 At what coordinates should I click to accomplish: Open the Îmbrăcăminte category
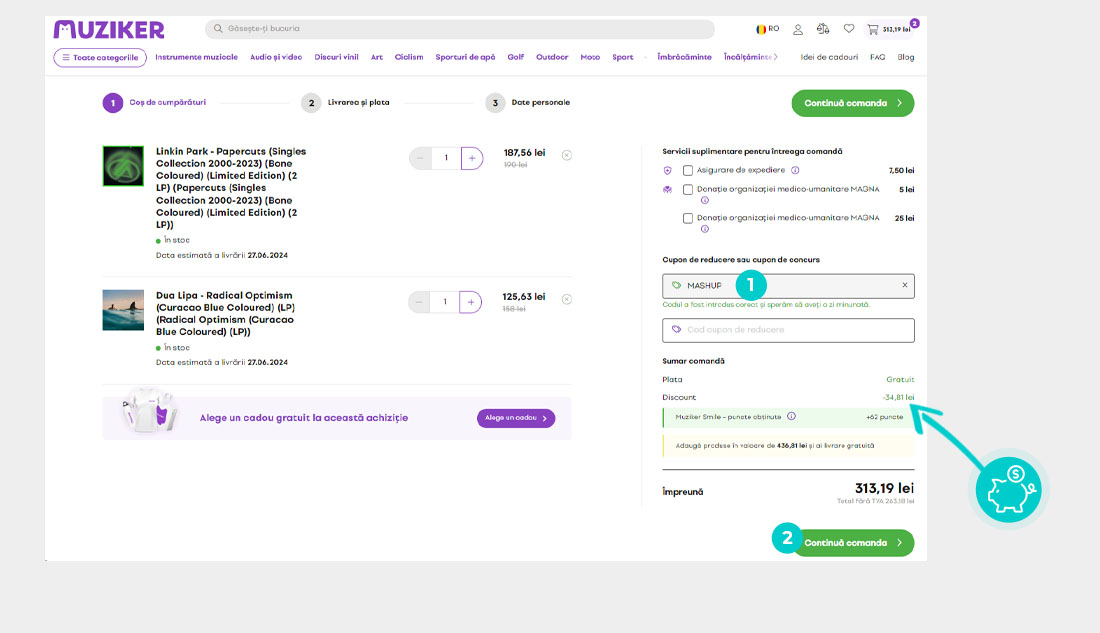(684, 57)
